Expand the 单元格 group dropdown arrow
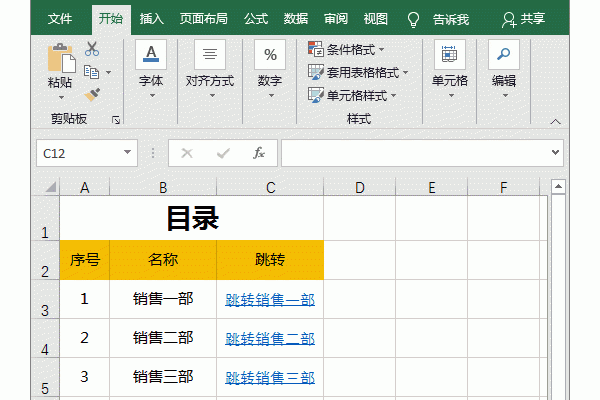The height and width of the screenshot is (400, 600). [451, 95]
